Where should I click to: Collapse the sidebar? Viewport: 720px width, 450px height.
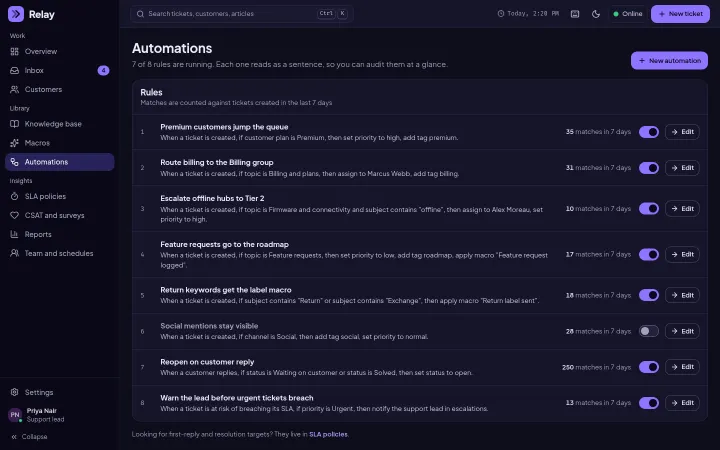click(x=29, y=437)
